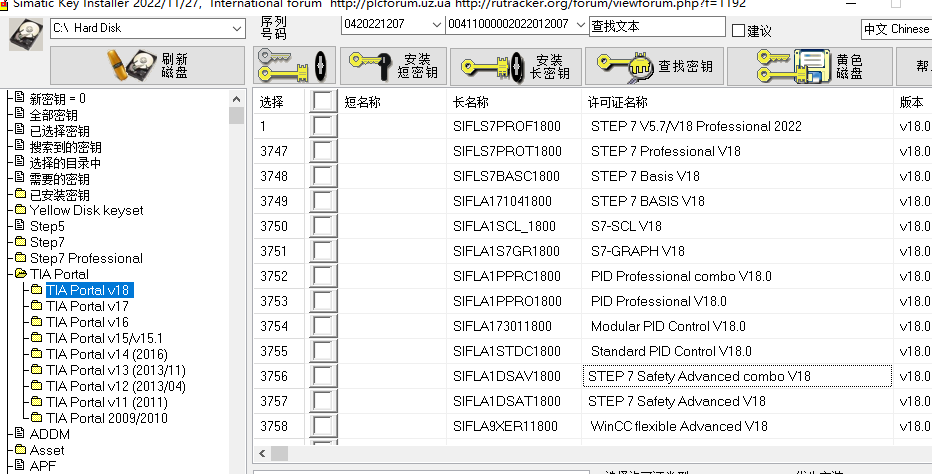Sort by 版本 column header
Viewport: 932px width, 474px height.
tap(912, 102)
